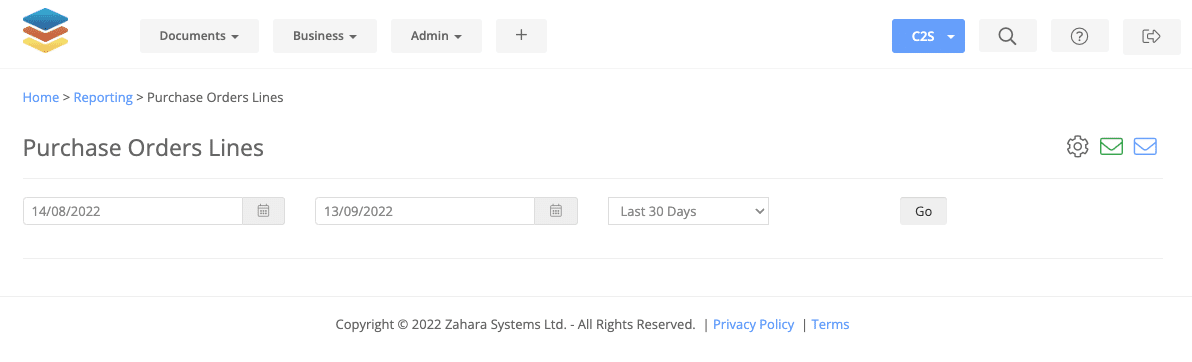
Task: Click the blue envelope email icon
Action: [1145, 146]
